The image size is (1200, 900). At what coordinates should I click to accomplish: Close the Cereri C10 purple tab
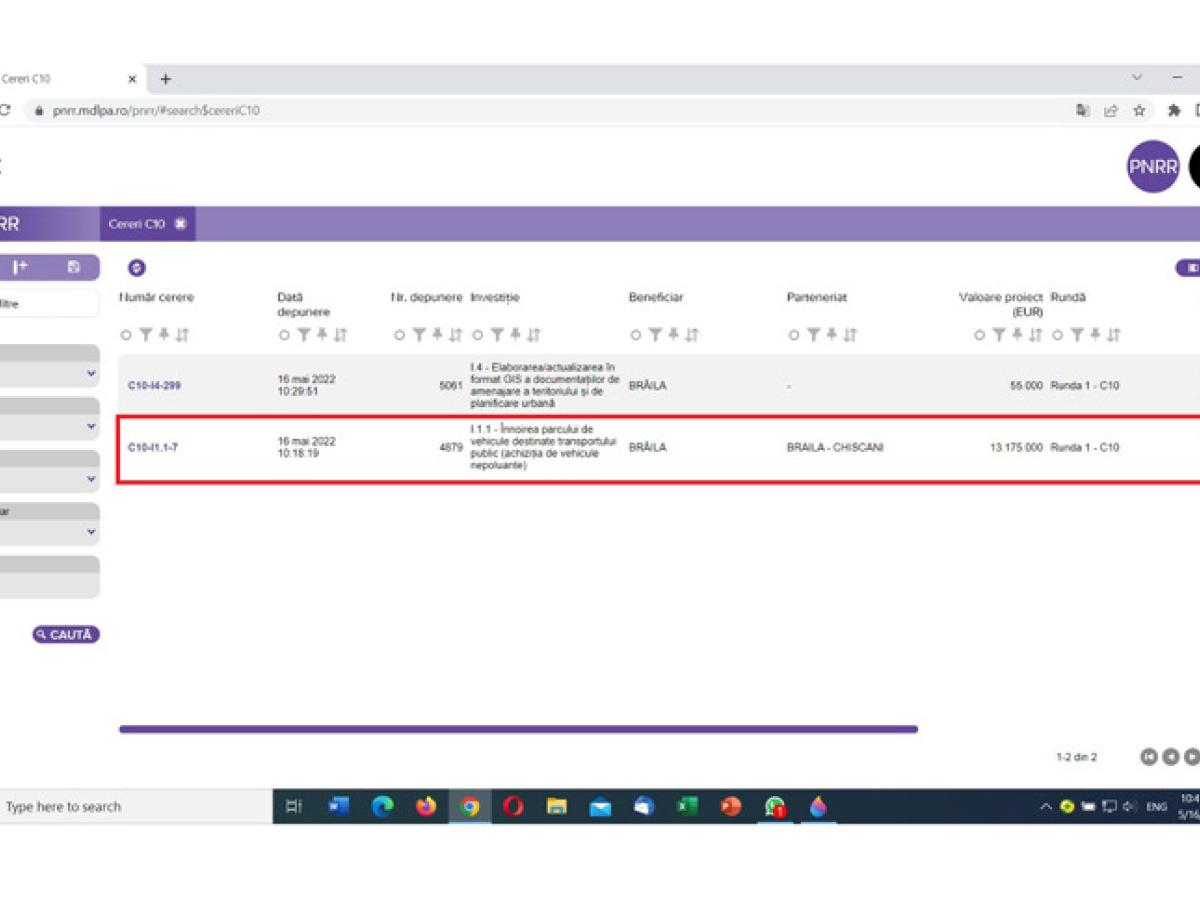tap(180, 224)
